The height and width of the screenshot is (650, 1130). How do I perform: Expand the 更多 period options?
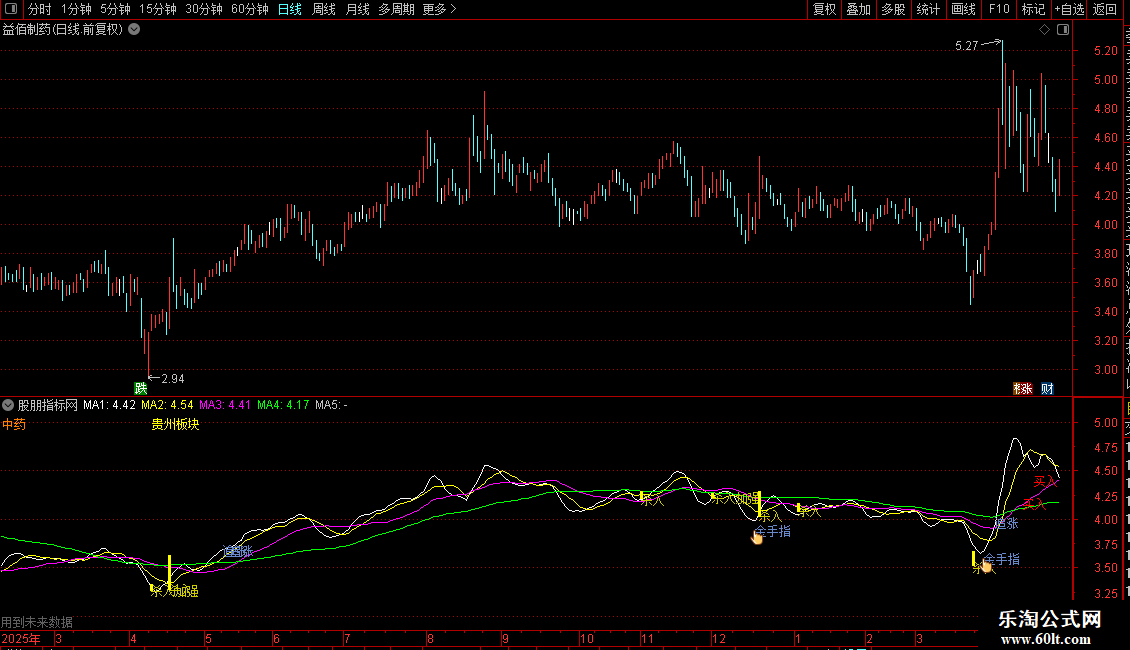(x=440, y=9)
